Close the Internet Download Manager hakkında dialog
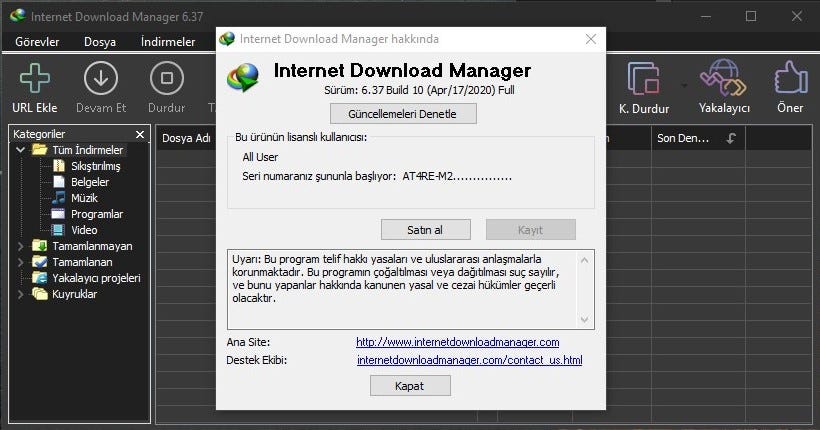This screenshot has height=430, width=820. (x=591, y=39)
